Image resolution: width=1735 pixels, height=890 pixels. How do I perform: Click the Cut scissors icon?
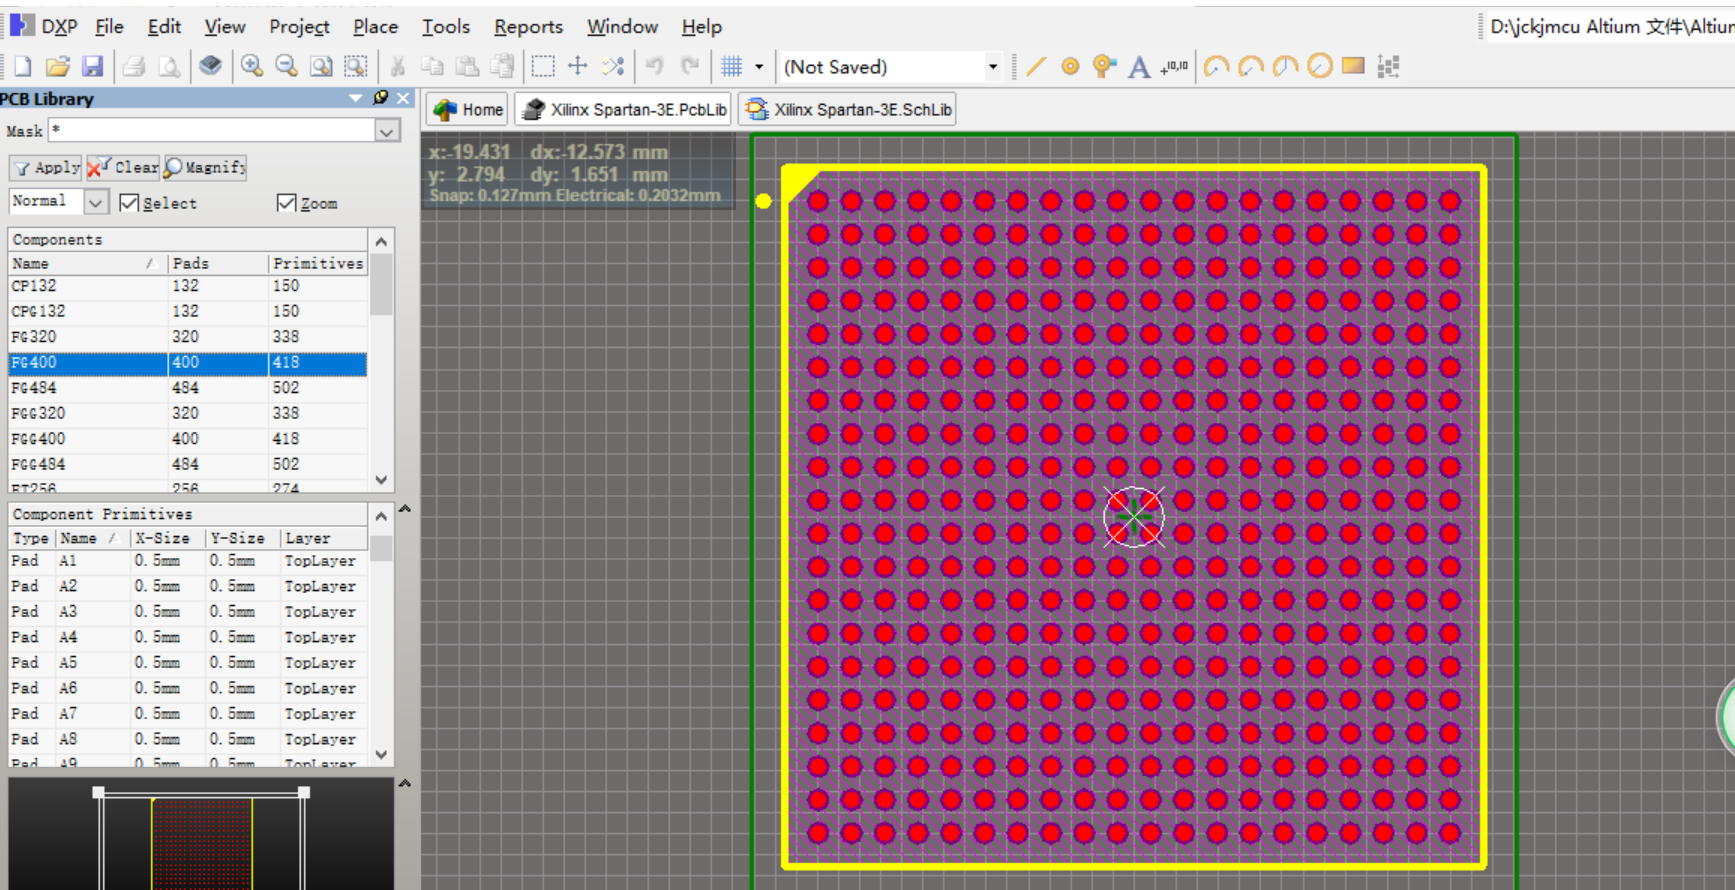[397, 67]
